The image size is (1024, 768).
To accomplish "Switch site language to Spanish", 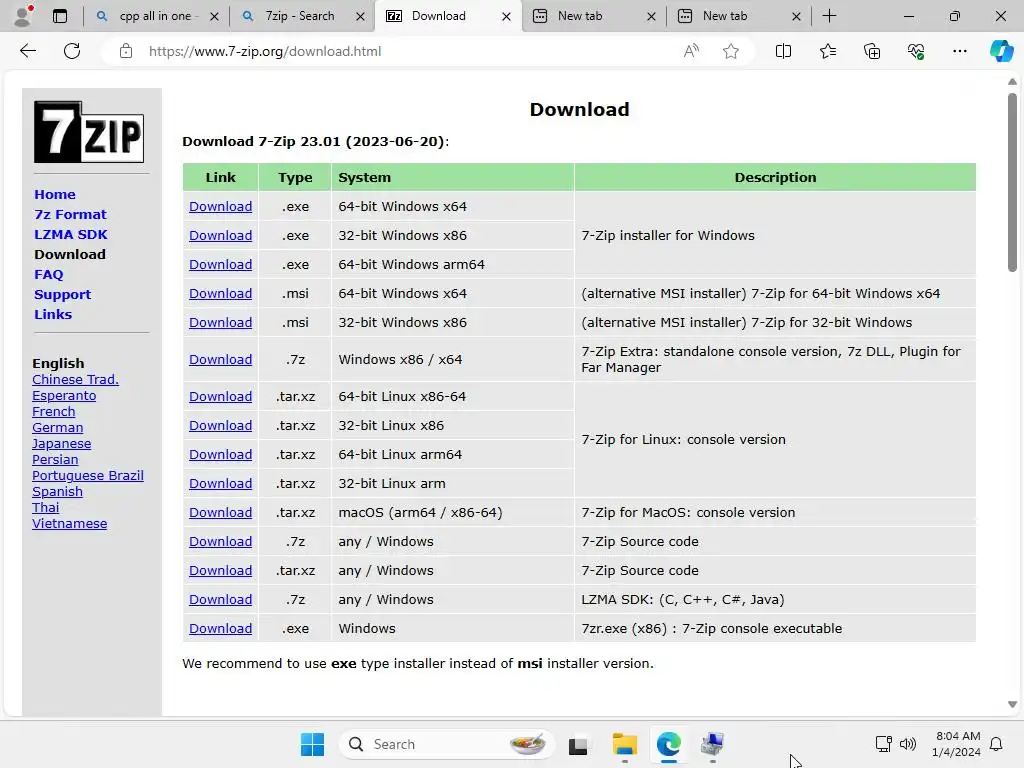I will pyautogui.click(x=57, y=492).
